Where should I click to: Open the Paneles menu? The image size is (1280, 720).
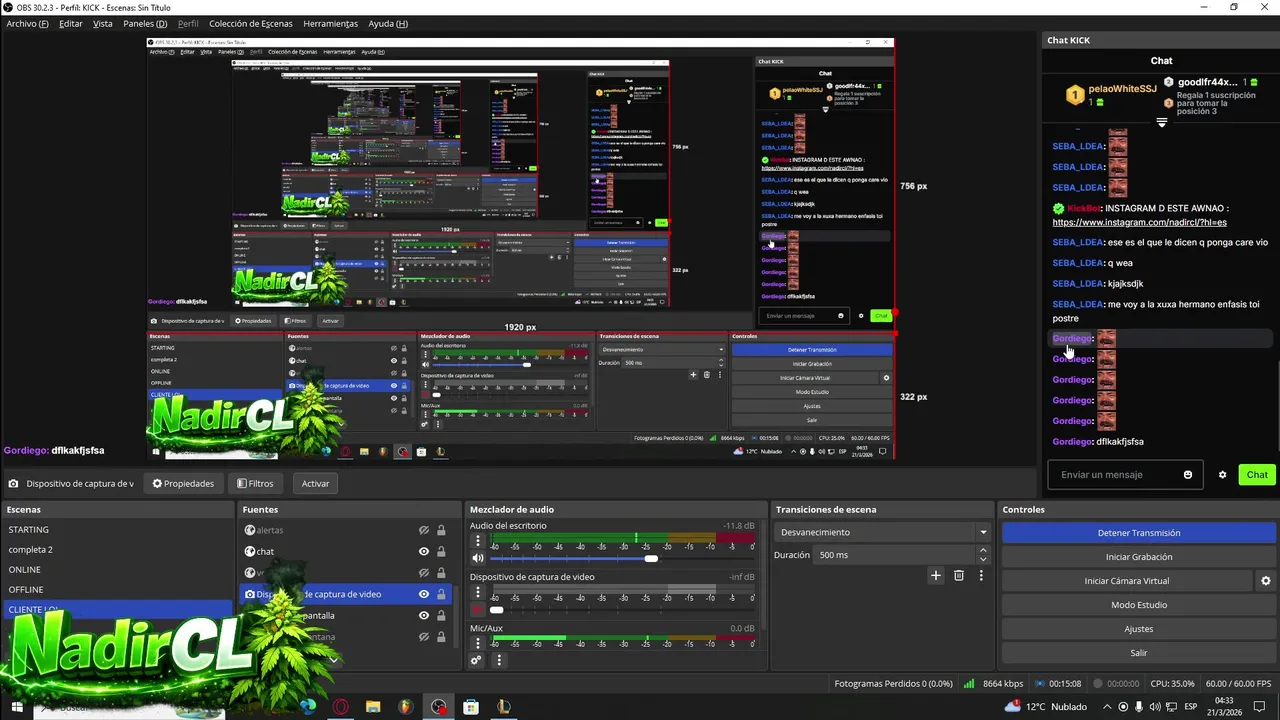(145, 23)
